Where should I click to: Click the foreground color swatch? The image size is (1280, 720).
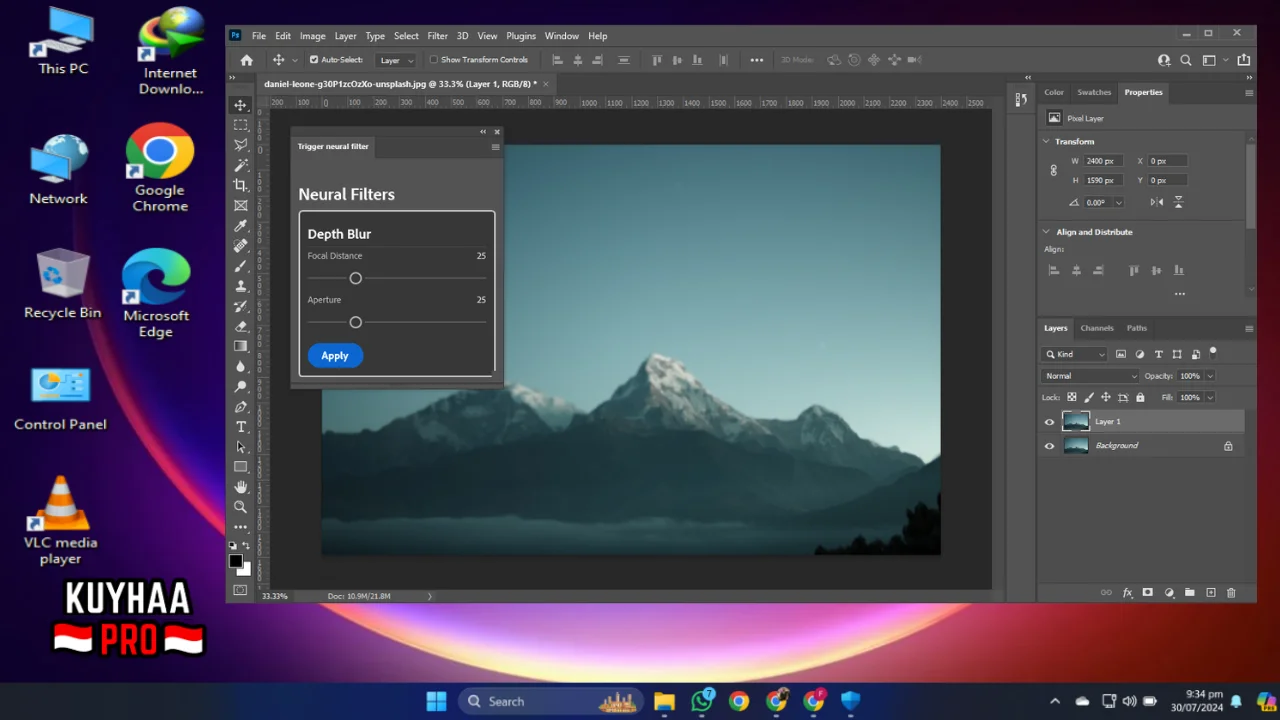point(236,561)
